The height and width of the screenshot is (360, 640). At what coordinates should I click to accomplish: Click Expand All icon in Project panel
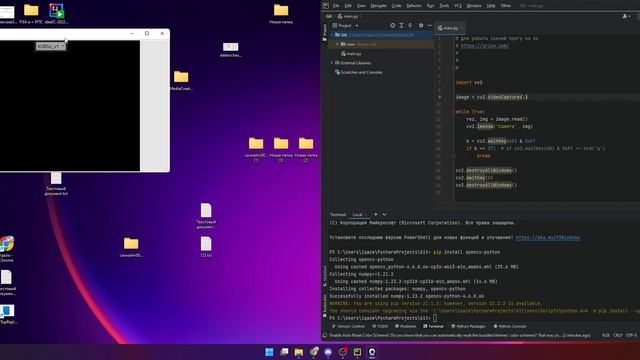(x=401, y=25)
